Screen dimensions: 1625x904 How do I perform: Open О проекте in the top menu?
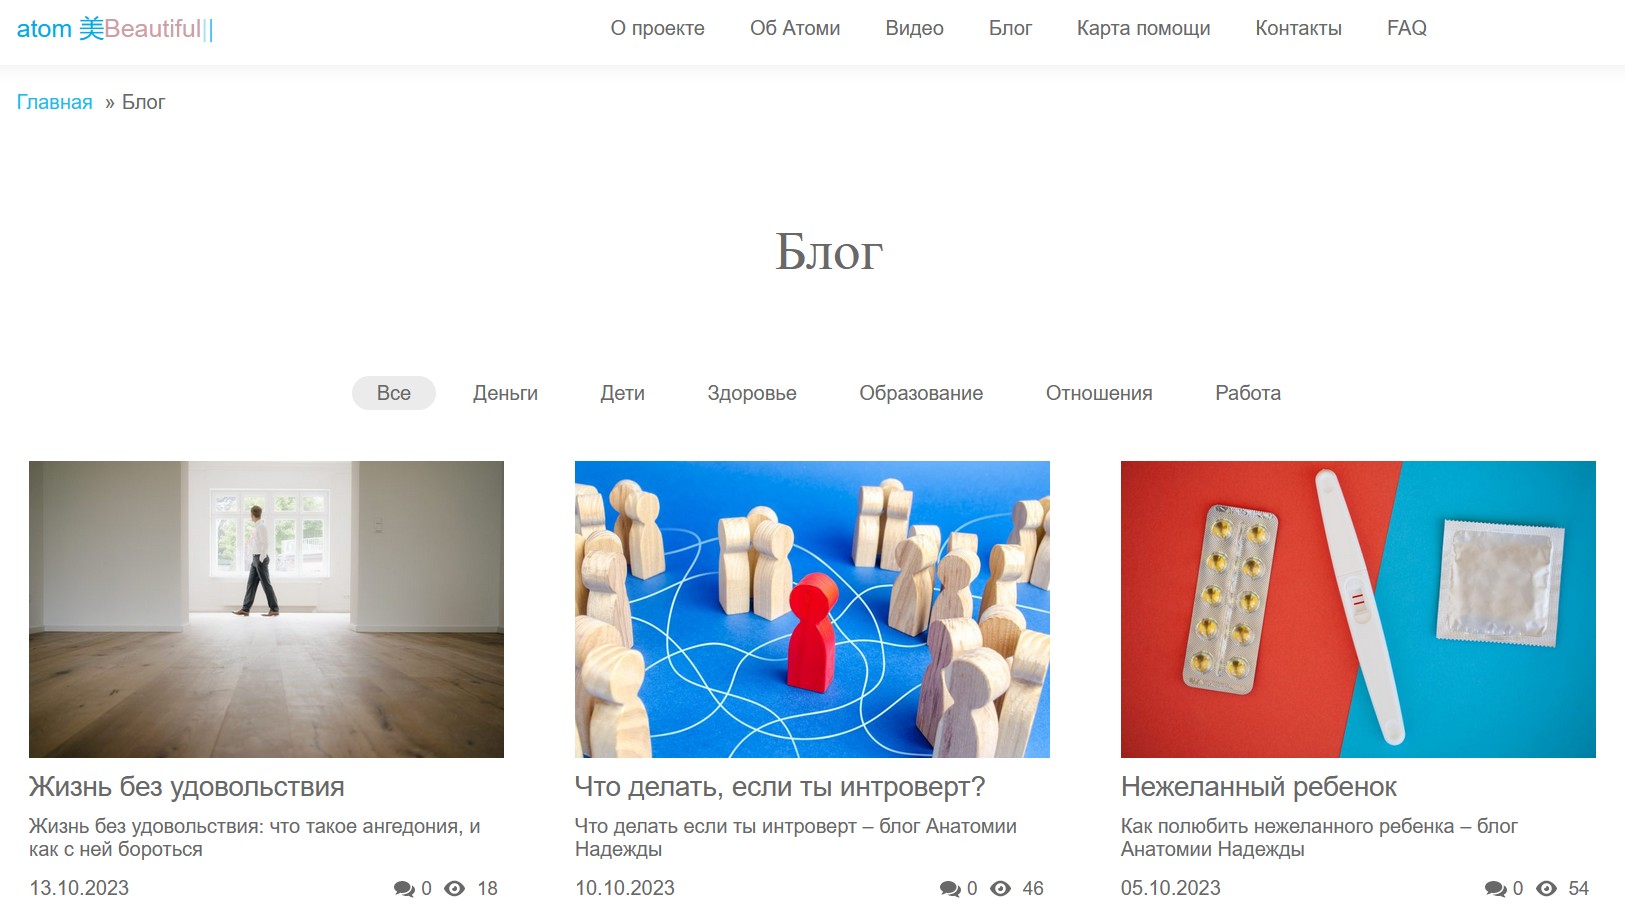[x=658, y=28]
